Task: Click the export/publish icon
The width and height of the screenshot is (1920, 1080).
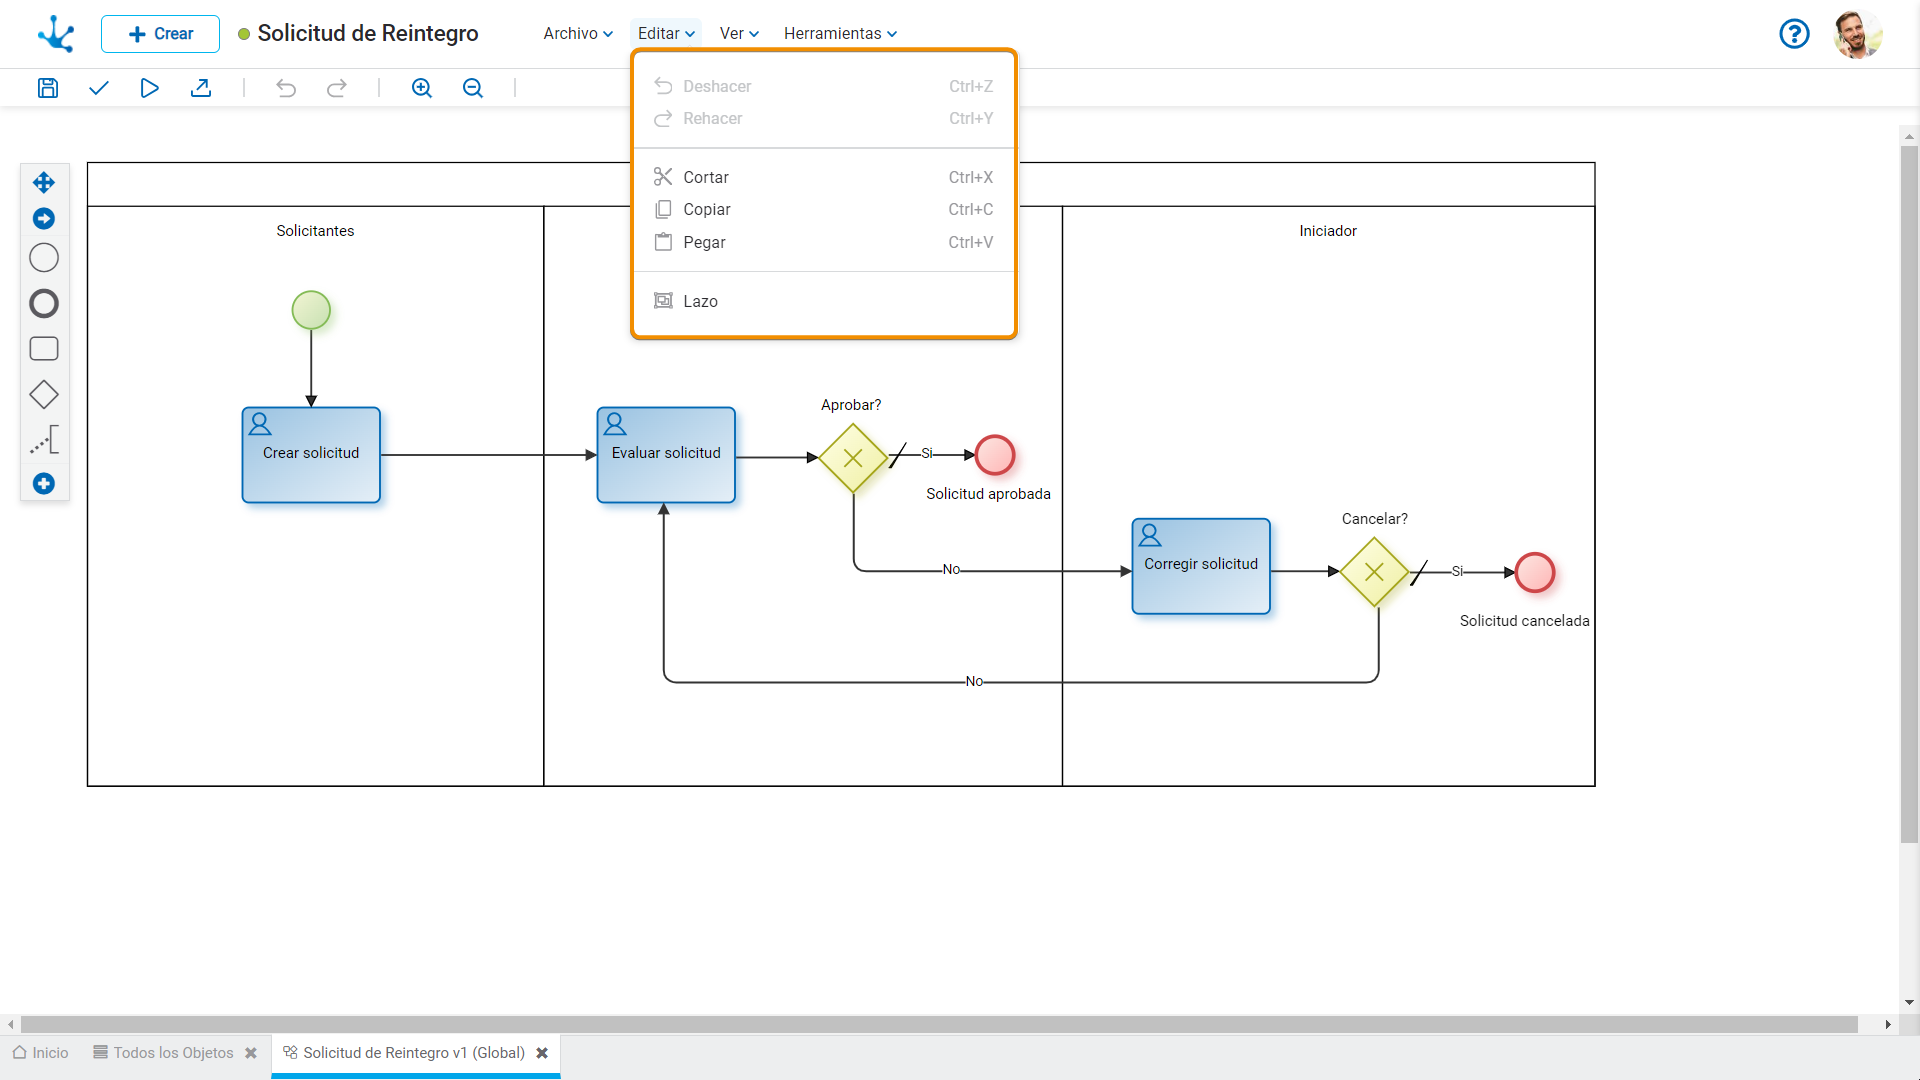Action: click(x=201, y=88)
